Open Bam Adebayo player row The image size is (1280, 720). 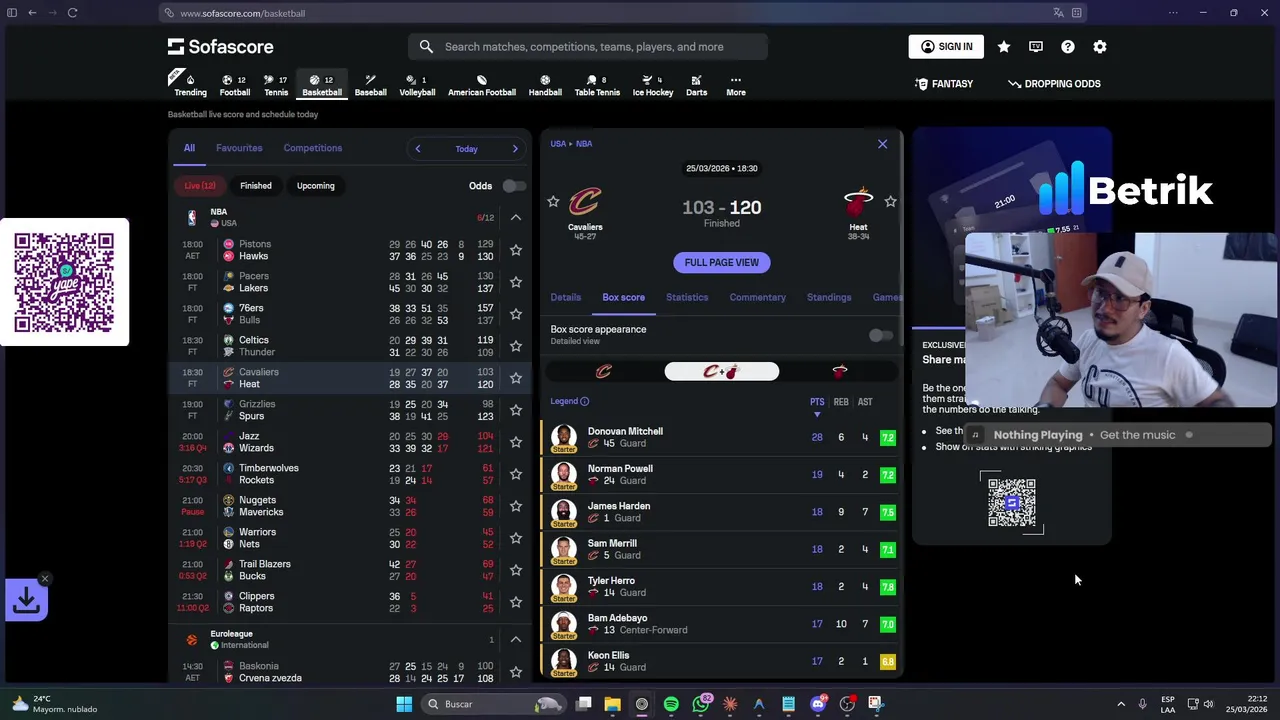[x=722, y=624]
